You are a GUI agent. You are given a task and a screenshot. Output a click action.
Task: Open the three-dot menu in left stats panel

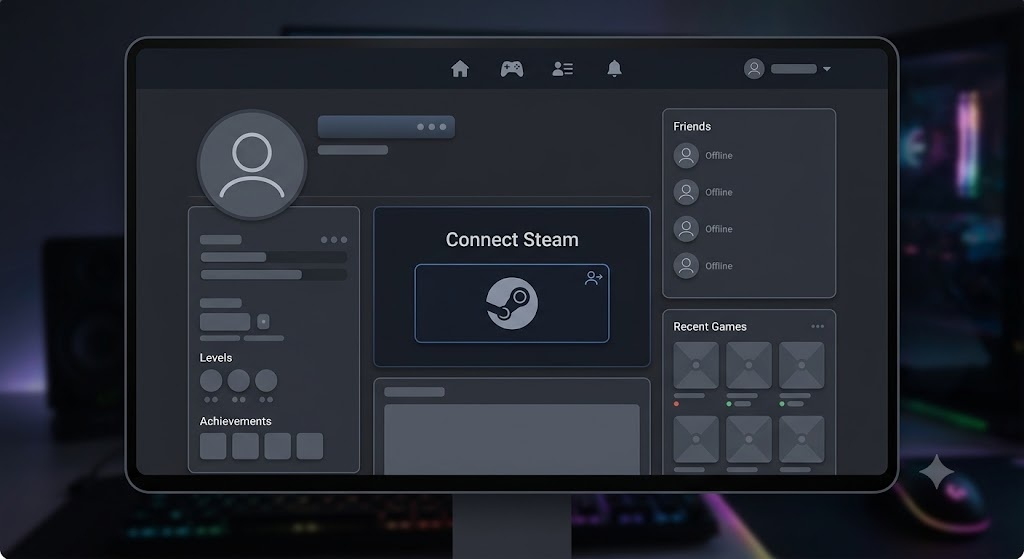(334, 240)
